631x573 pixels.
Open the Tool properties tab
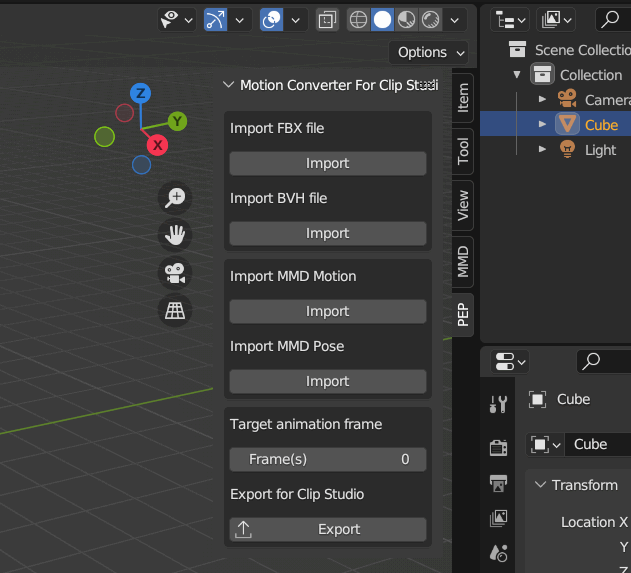pyautogui.click(x=498, y=404)
